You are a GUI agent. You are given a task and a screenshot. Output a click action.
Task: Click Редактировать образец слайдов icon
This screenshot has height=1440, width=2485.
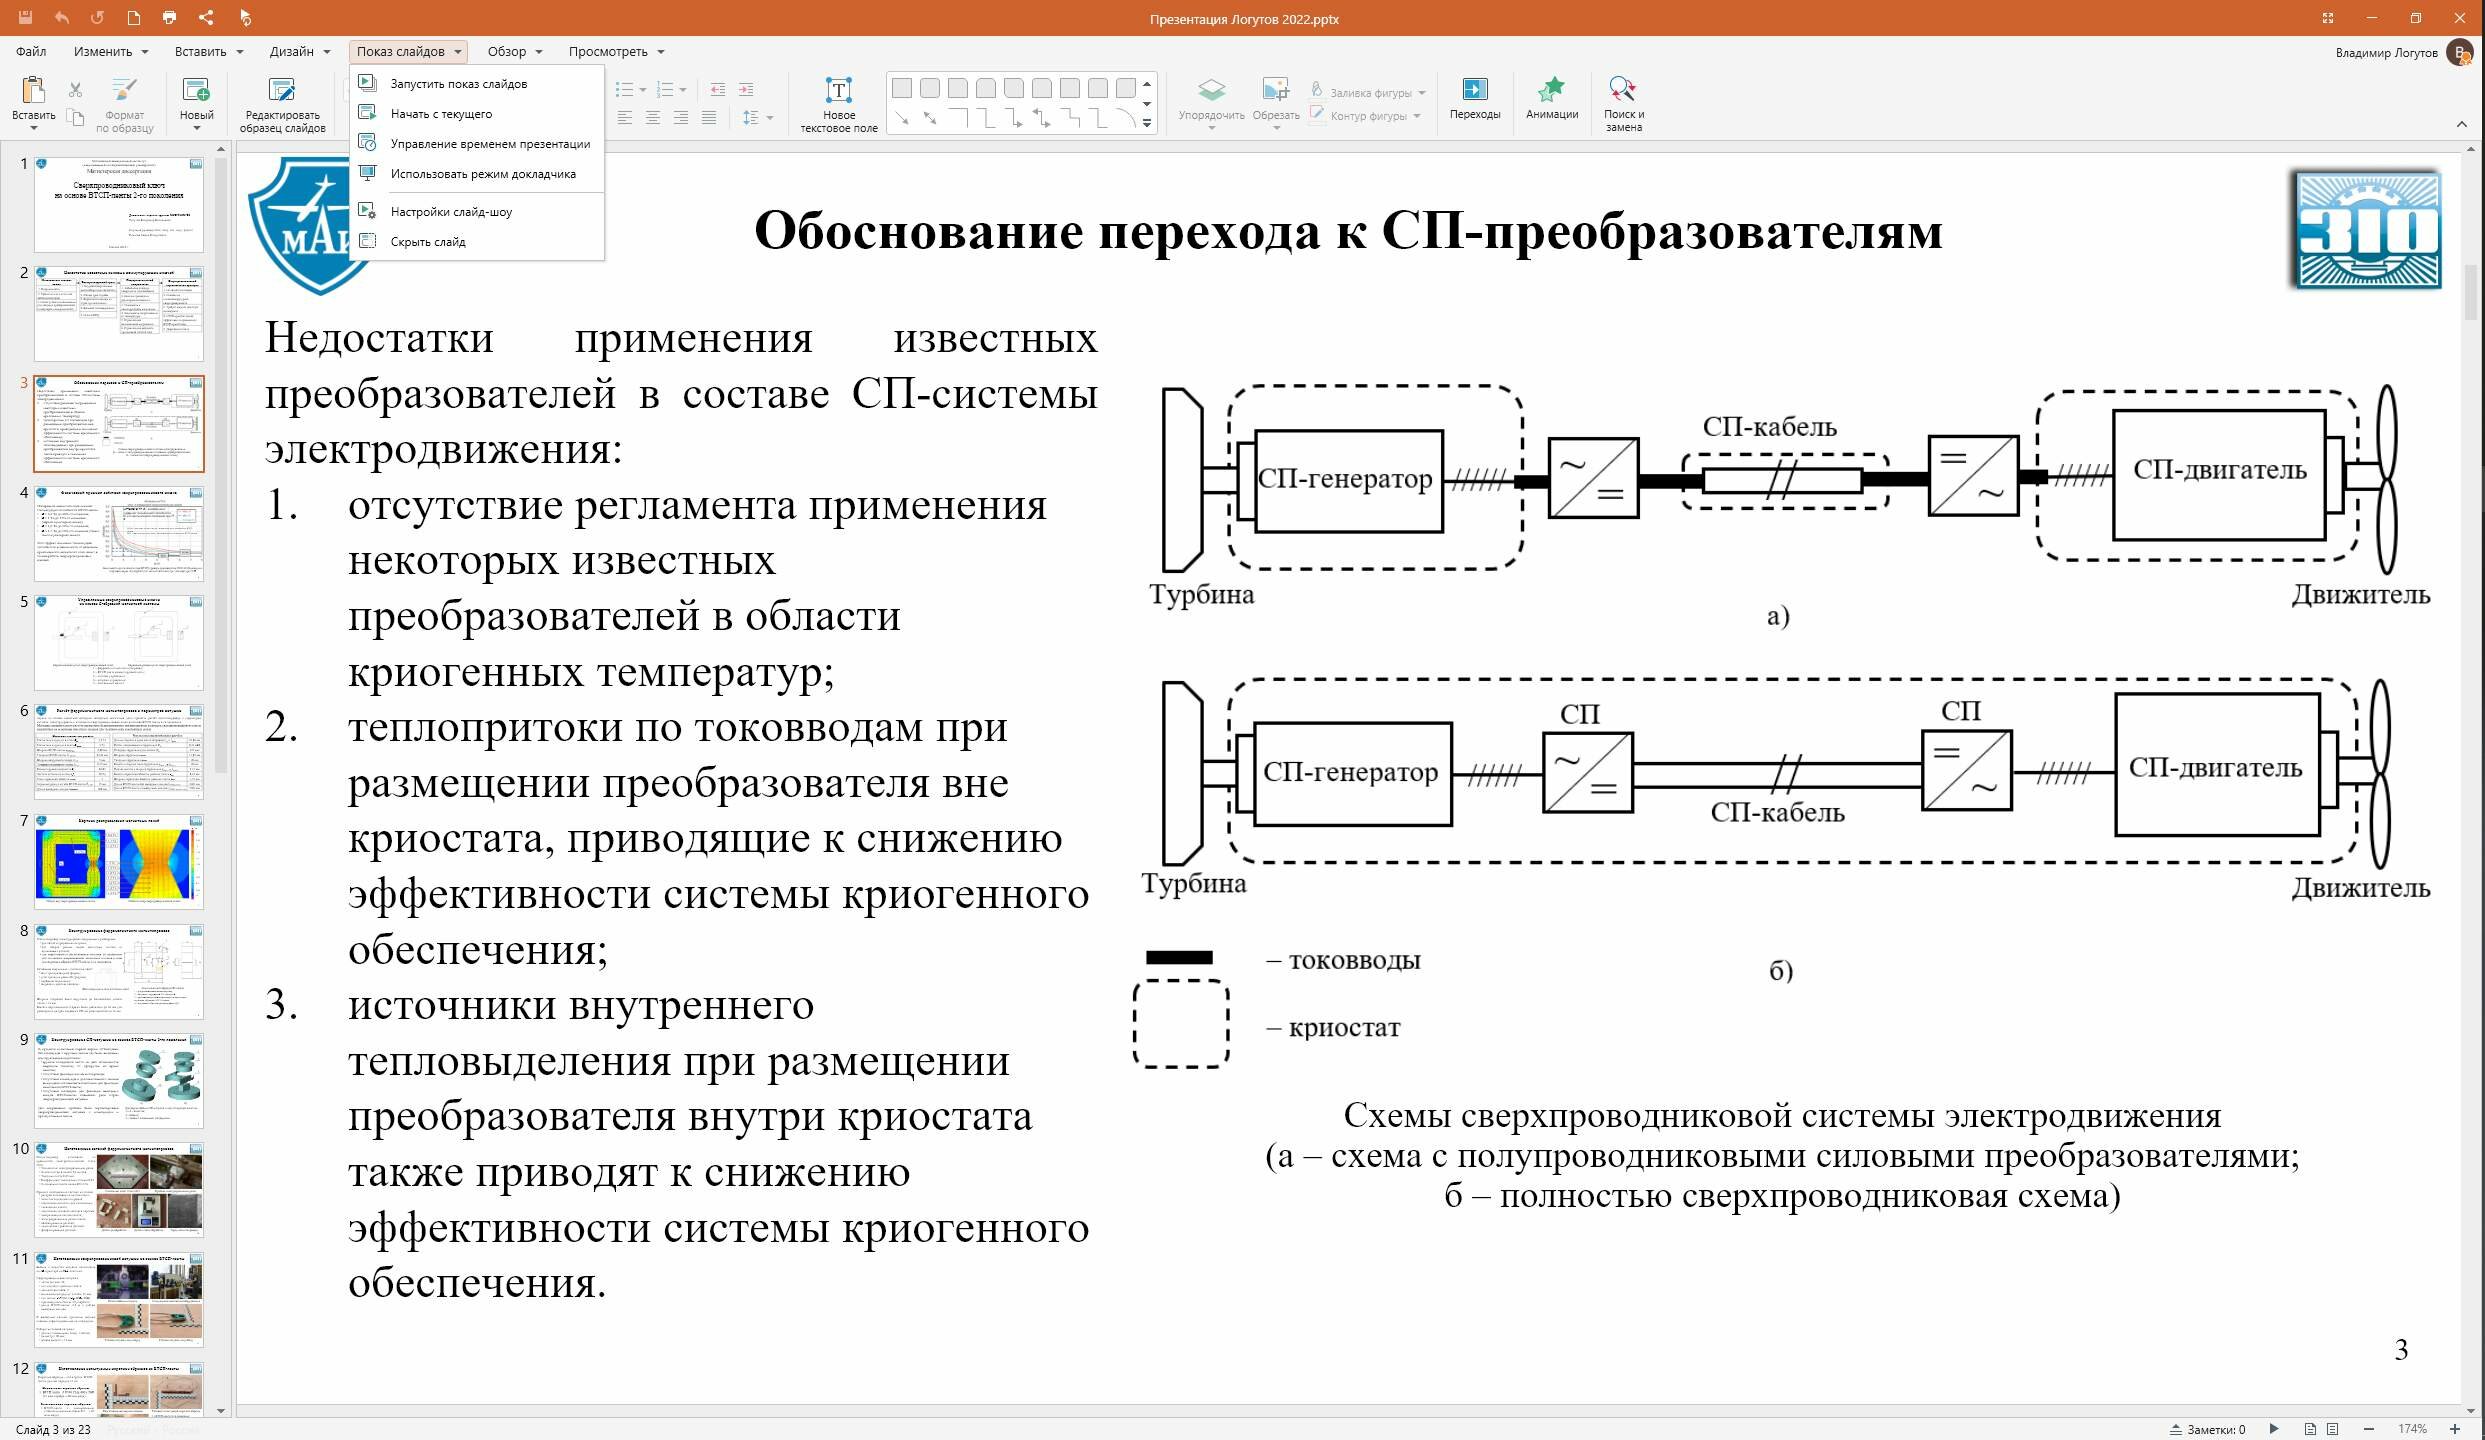[x=282, y=104]
